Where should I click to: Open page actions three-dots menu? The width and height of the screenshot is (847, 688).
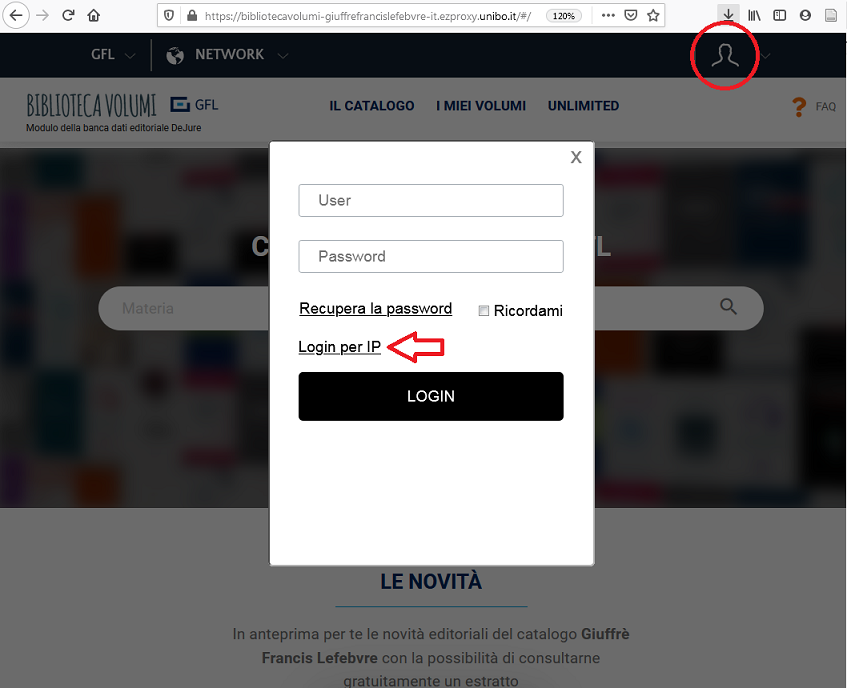coord(608,16)
